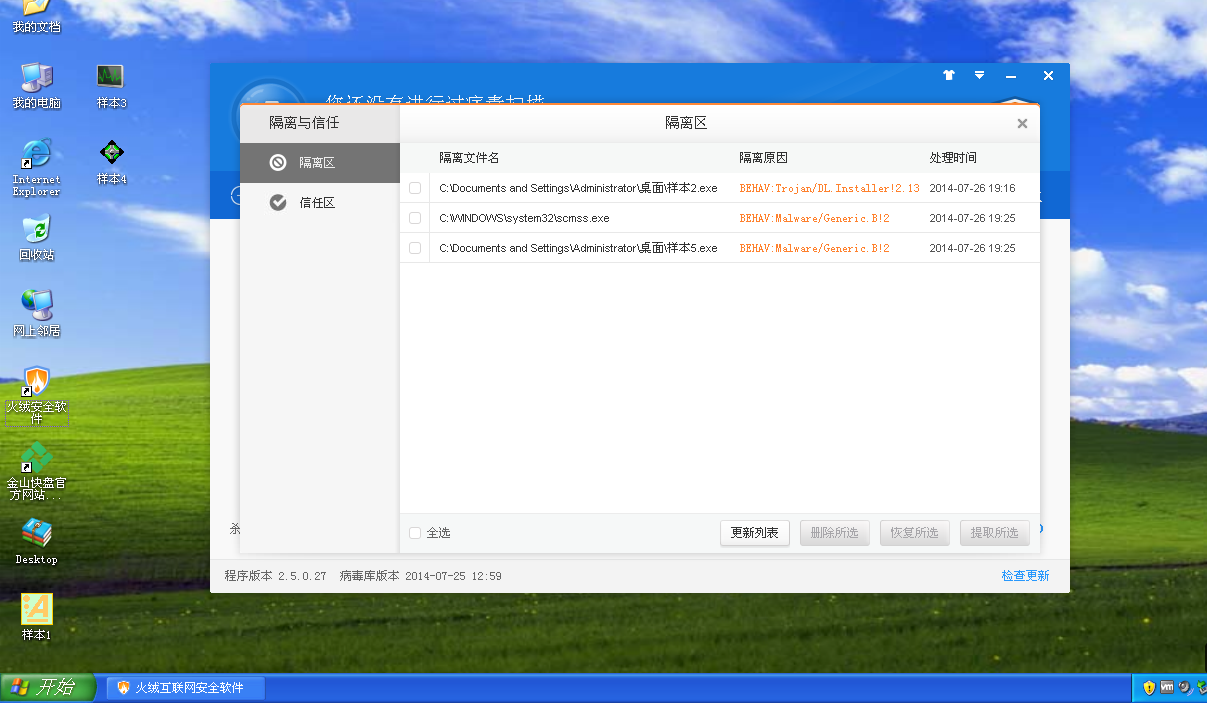Enable the 全选 select-all checkbox

click(x=415, y=533)
